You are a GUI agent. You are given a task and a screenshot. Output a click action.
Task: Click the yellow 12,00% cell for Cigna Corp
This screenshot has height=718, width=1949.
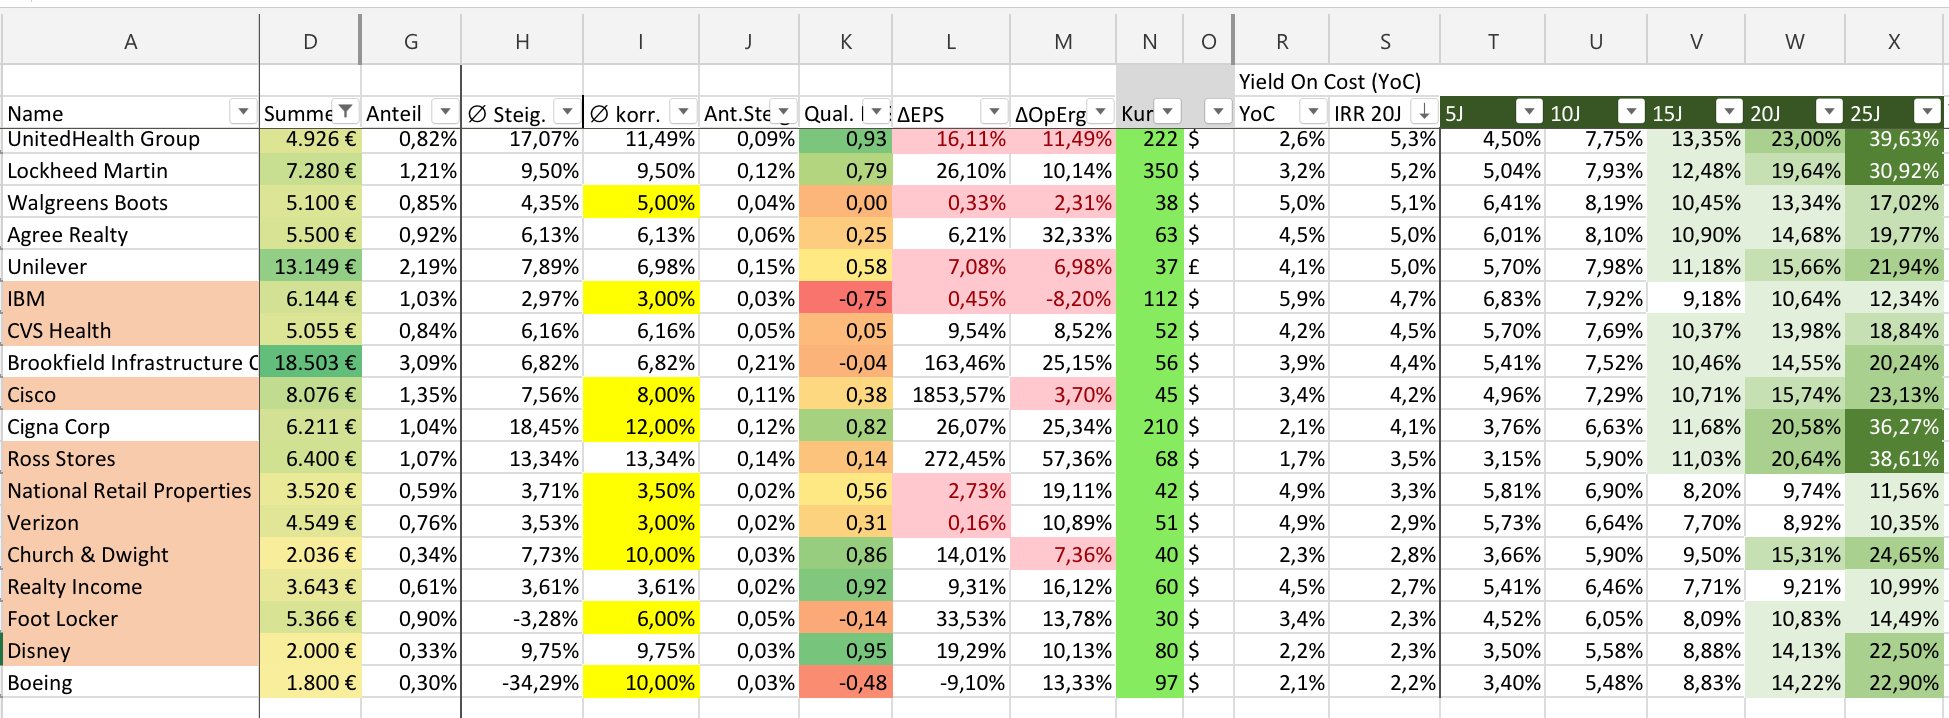[x=641, y=427]
